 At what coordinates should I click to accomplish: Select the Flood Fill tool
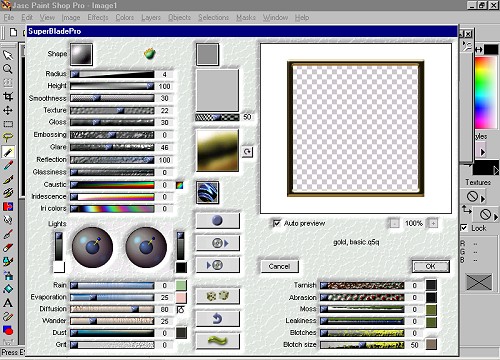coord(8,289)
